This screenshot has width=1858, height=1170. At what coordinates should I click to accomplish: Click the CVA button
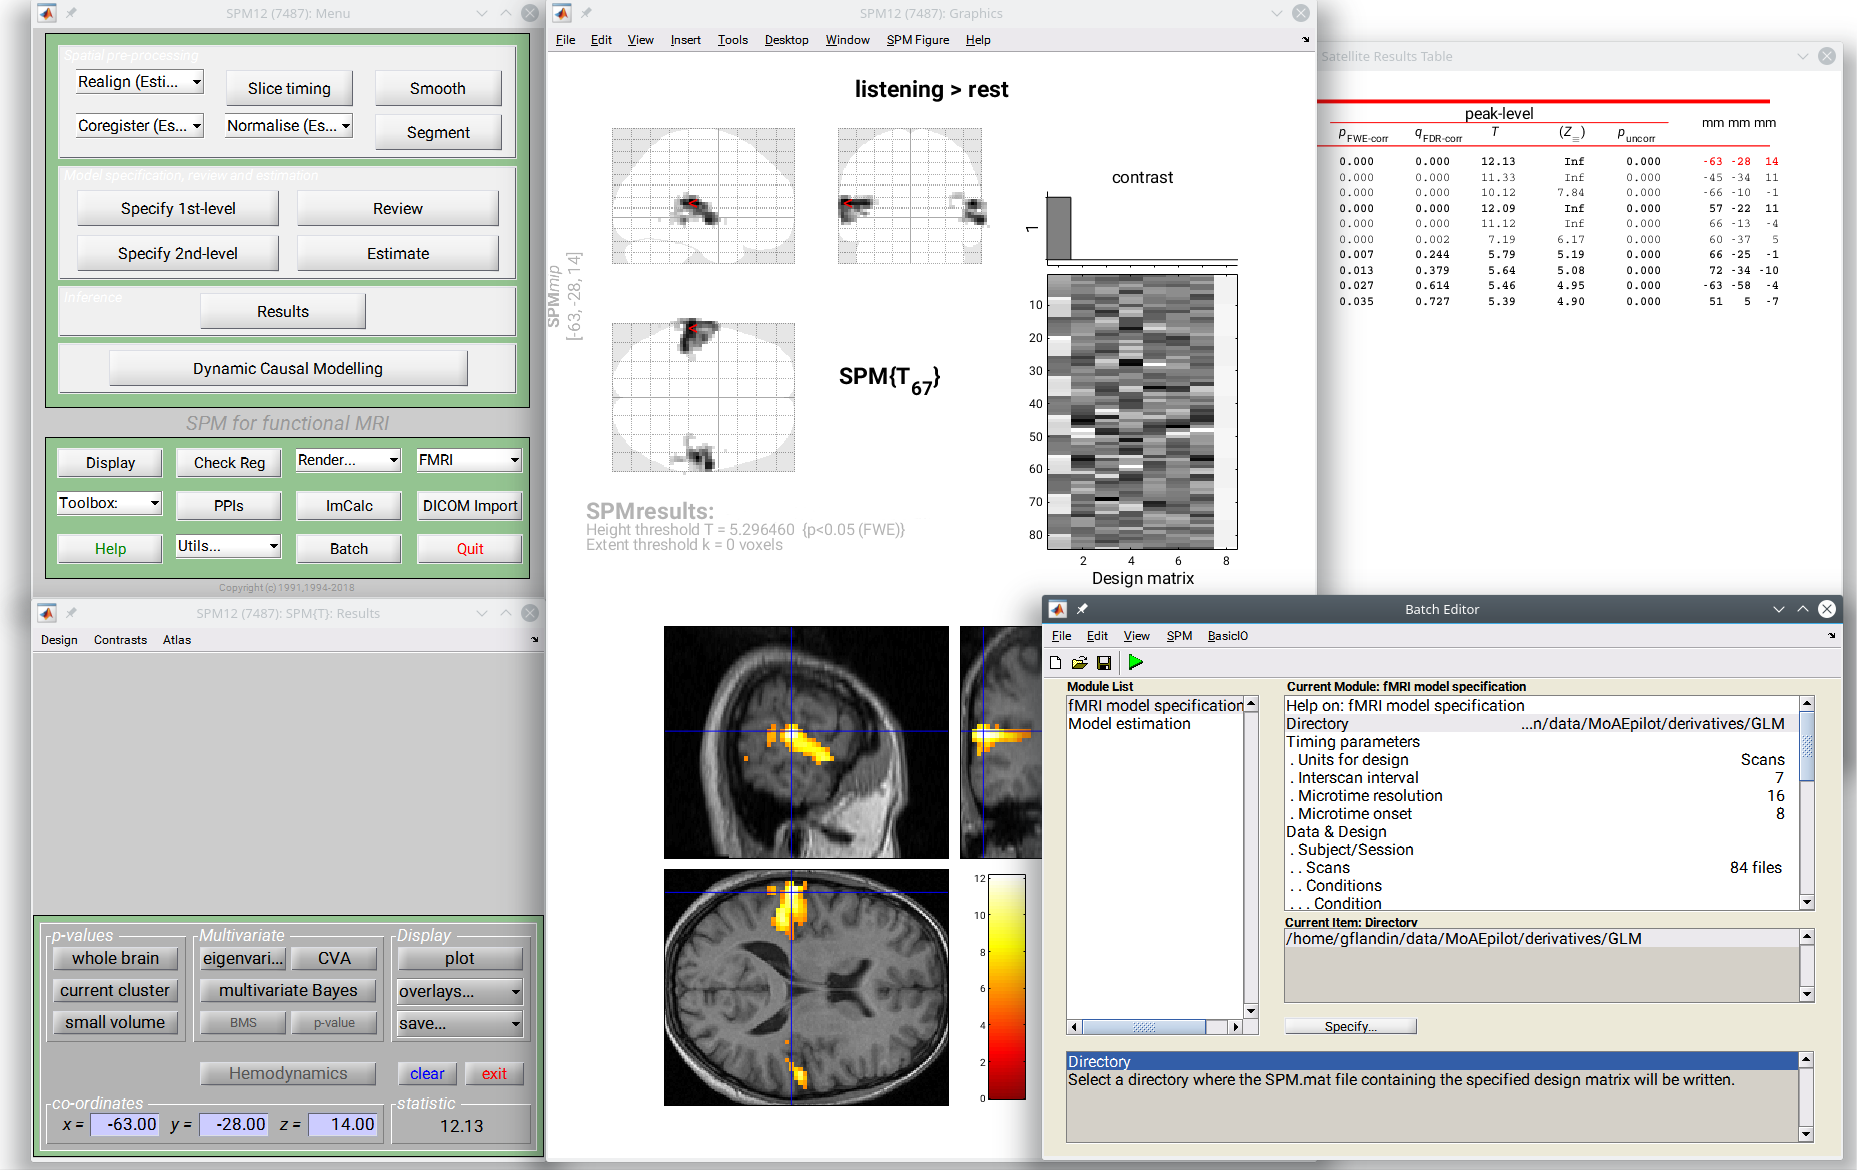coord(334,958)
